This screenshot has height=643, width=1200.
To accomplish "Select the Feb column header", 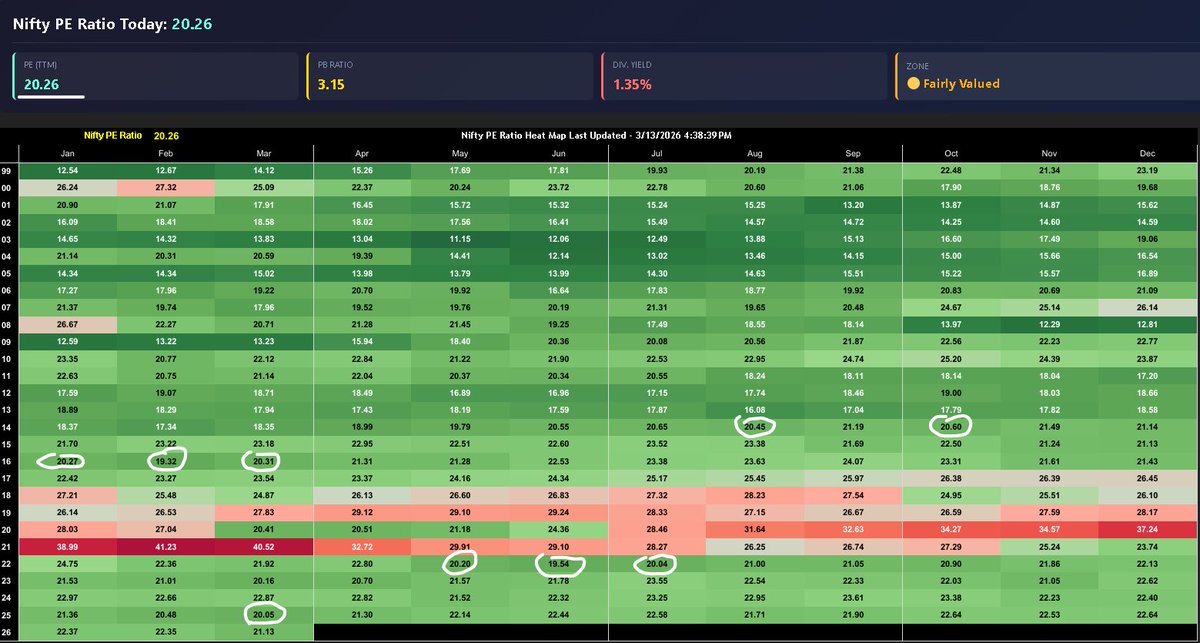I will 166,153.
